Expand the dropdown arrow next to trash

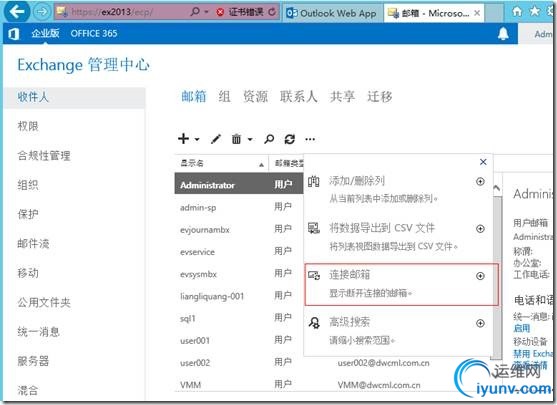[x=250, y=140]
